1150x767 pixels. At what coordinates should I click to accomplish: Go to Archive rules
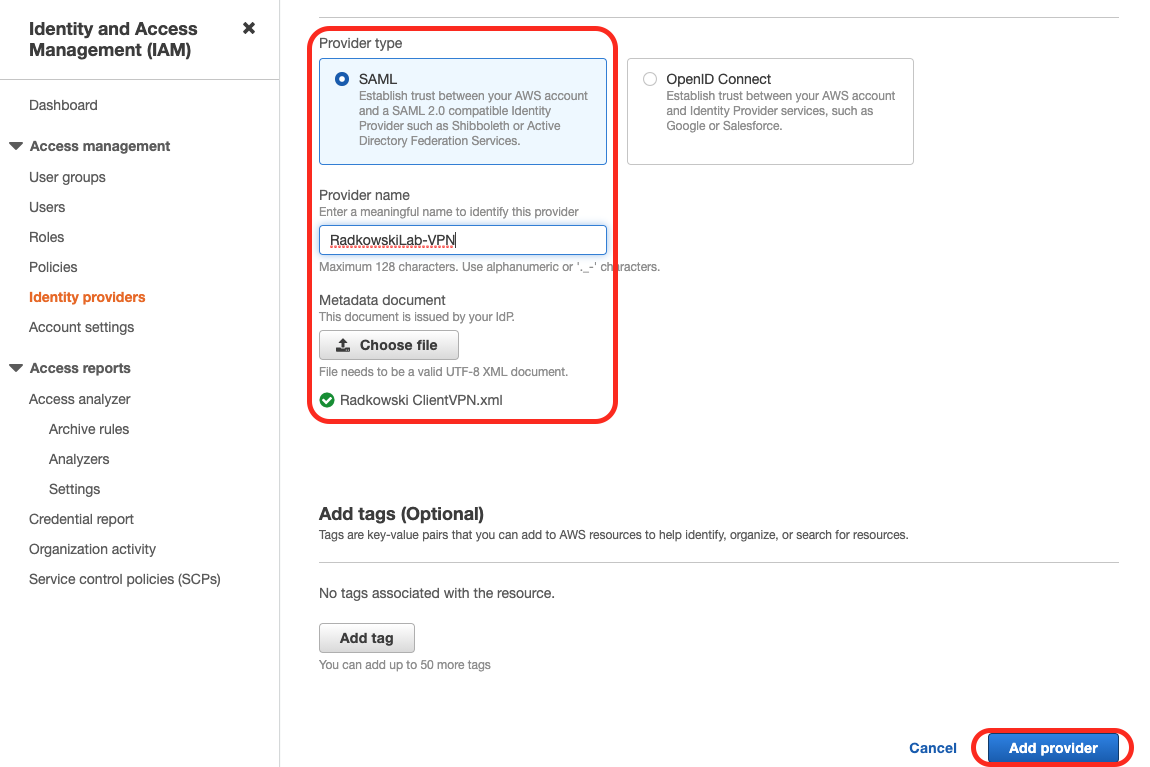(x=89, y=429)
